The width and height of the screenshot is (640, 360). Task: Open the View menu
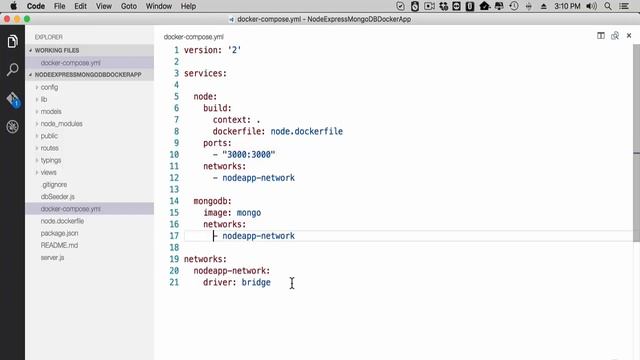(x=104, y=6)
